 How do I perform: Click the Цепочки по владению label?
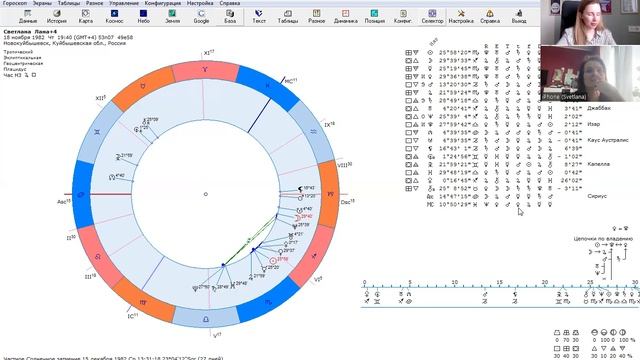(603, 238)
